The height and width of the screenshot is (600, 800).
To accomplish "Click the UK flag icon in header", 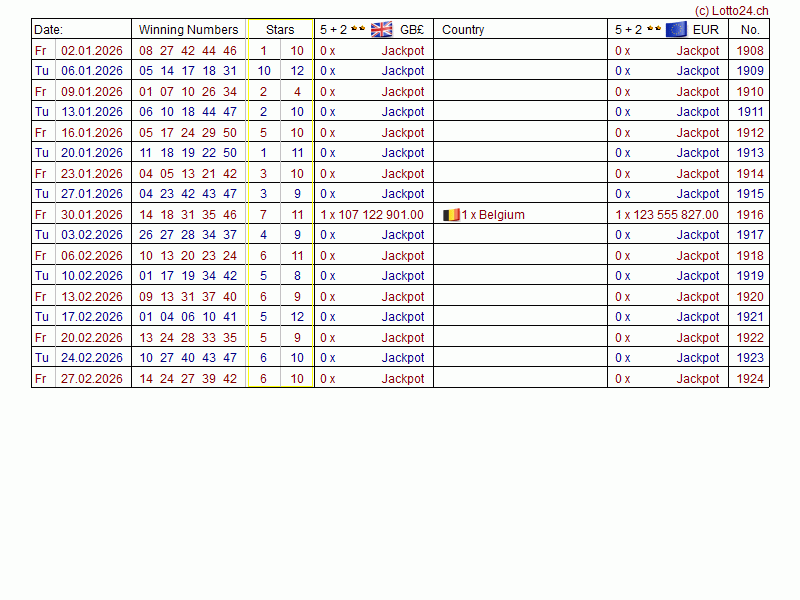I will 382,29.
